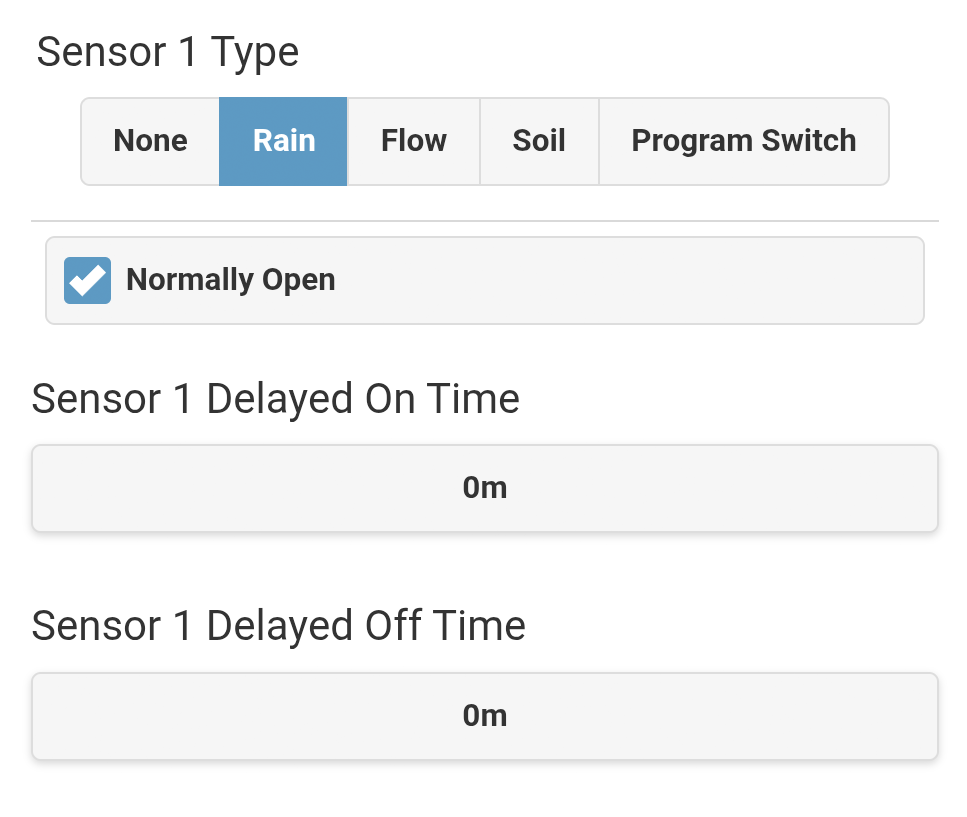The height and width of the screenshot is (817, 967).
Task: Click the Sensor 1 Type heading
Action: tap(168, 53)
